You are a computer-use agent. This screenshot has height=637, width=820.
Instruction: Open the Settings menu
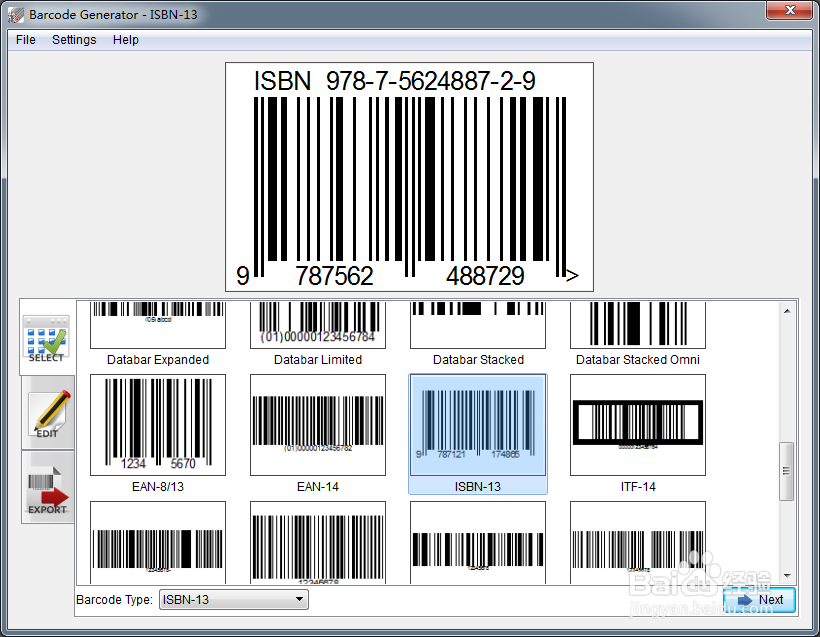(x=74, y=40)
